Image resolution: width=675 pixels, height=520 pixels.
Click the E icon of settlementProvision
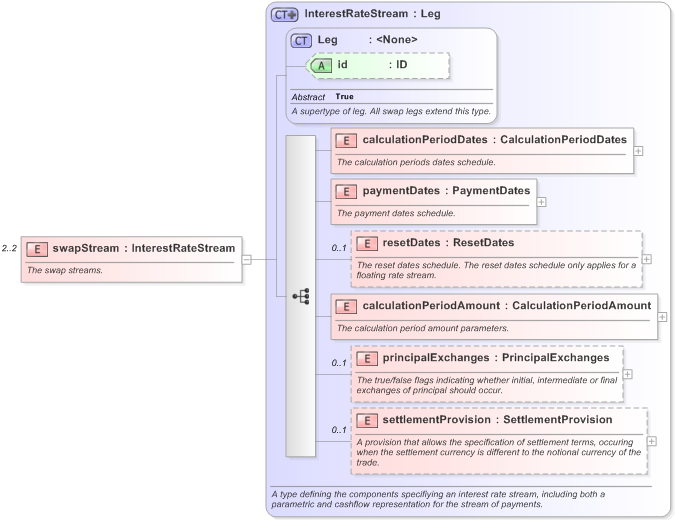point(367,421)
